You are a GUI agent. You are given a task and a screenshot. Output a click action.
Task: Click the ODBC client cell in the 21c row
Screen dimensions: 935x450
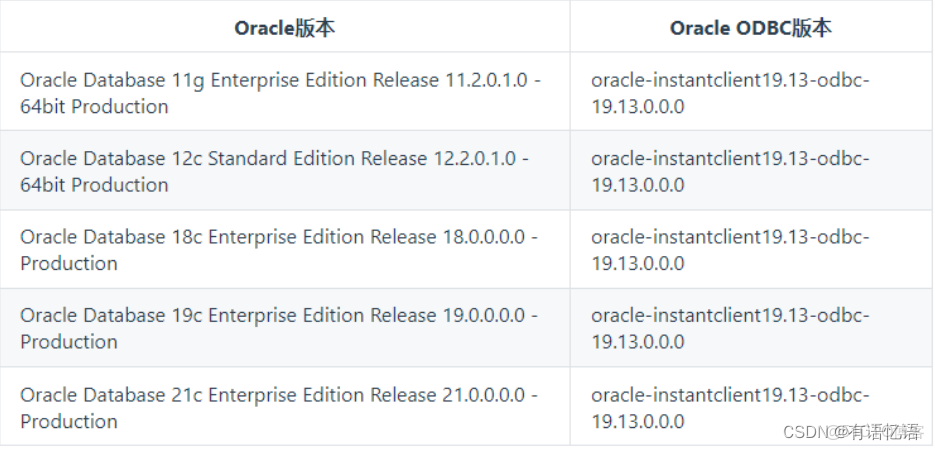tap(730, 408)
